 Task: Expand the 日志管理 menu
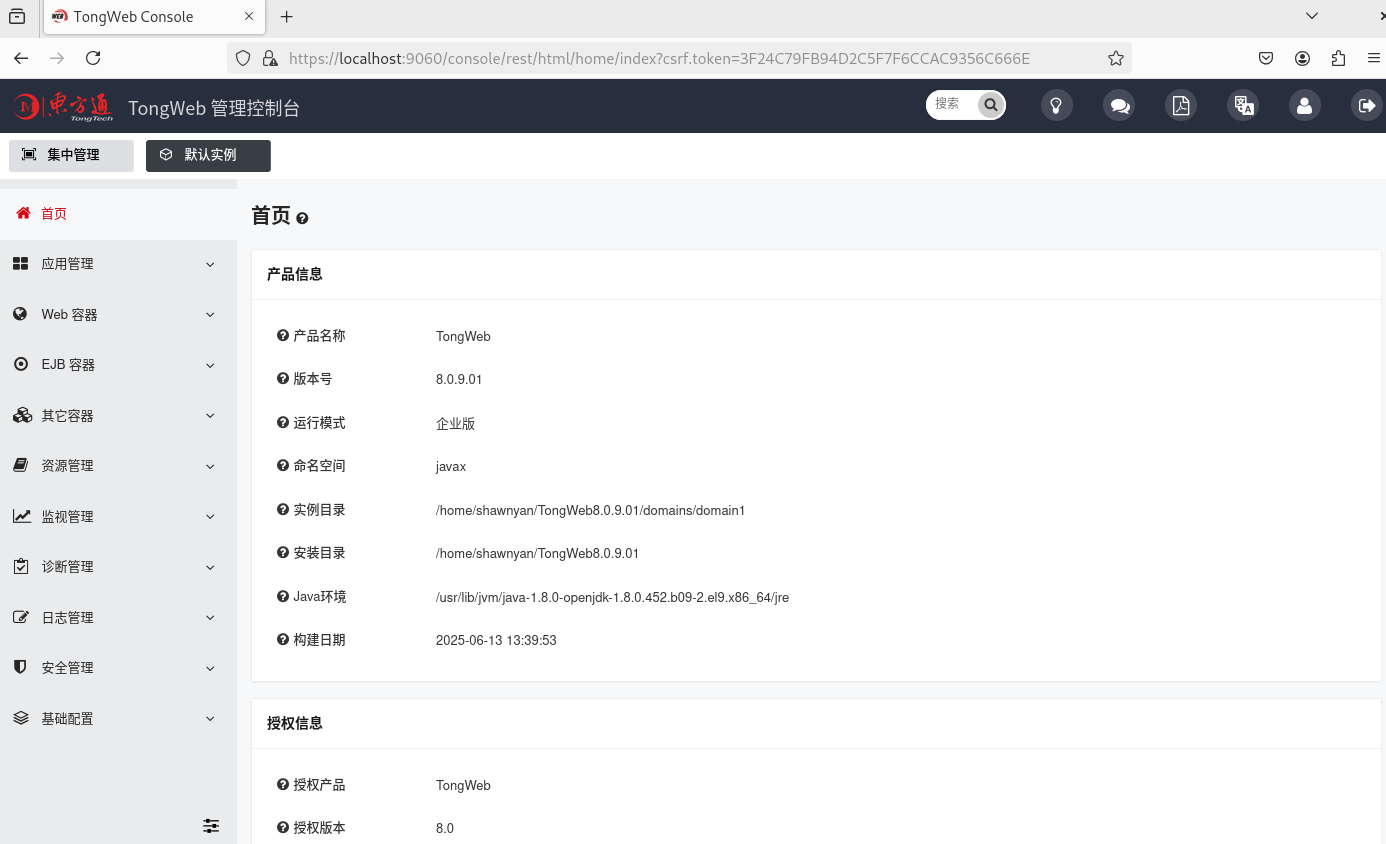click(x=118, y=618)
